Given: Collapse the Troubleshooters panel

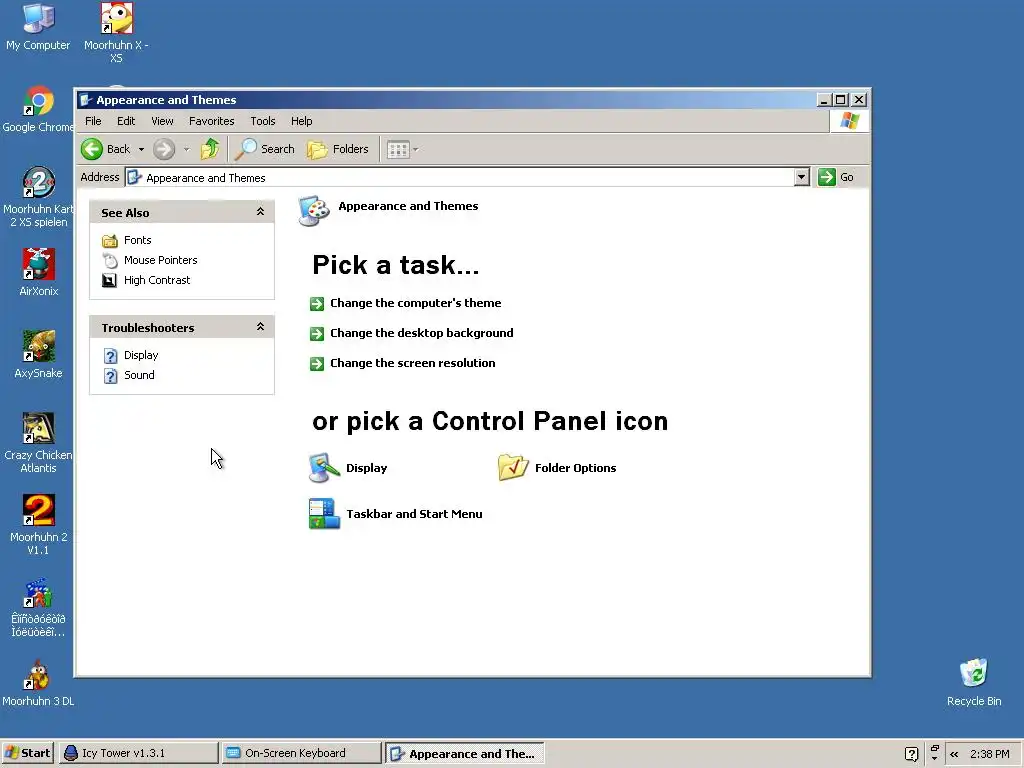Looking at the screenshot, I should pos(260,327).
